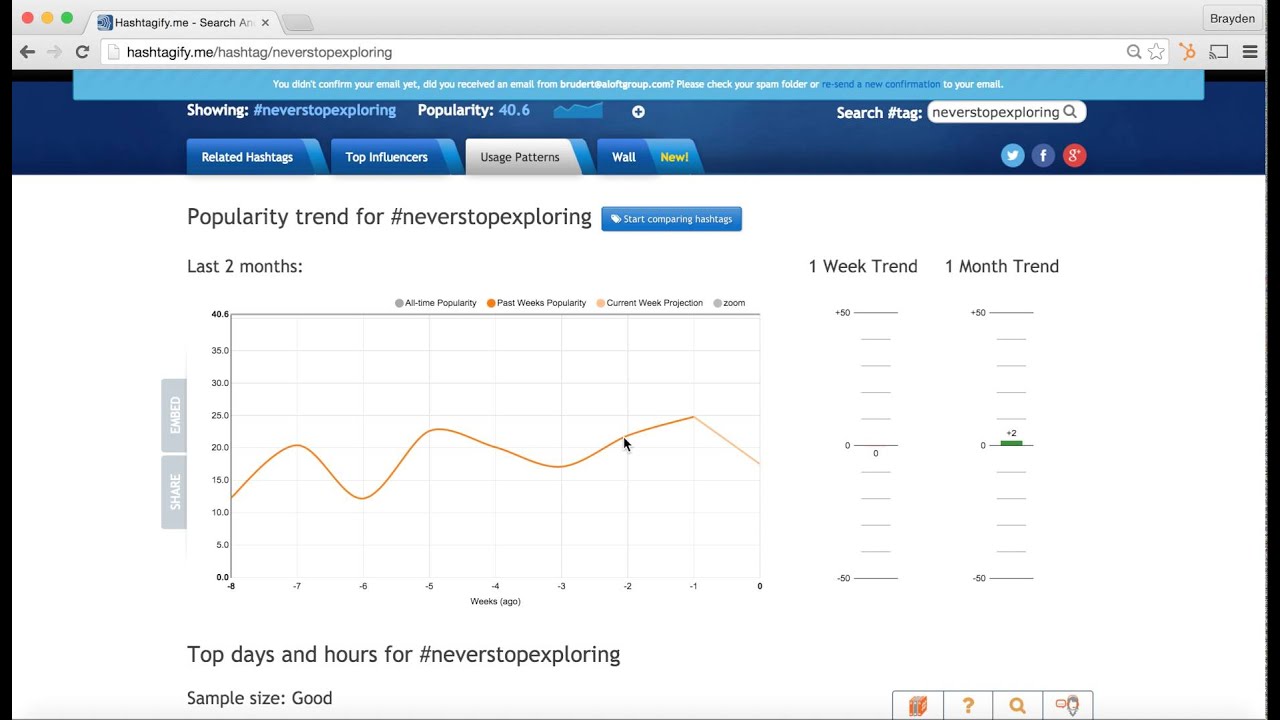The height and width of the screenshot is (720, 1280).
Task: Bookmark this page with the star icon
Action: tap(1156, 52)
